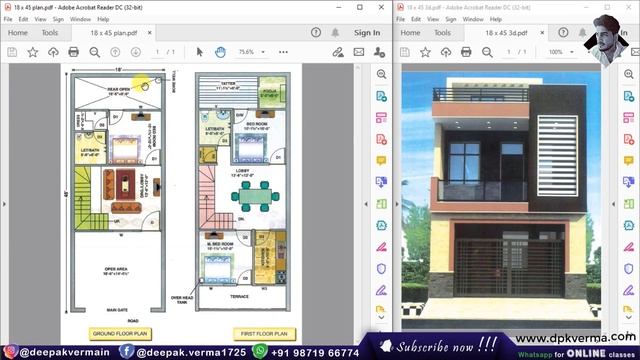Image resolution: width=640 pixels, height=360 pixels.
Task: Choose the Selection arrow tool
Action: click(x=200, y=52)
